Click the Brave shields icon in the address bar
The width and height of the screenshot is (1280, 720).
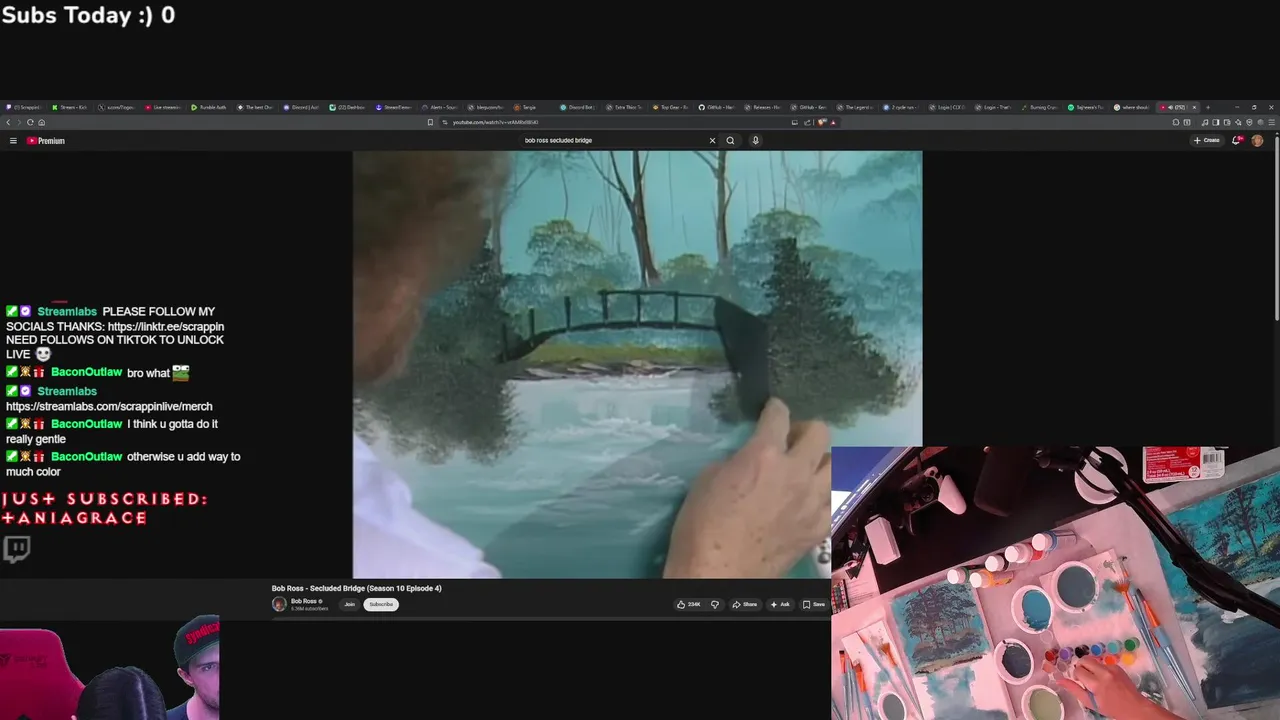coord(822,122)
